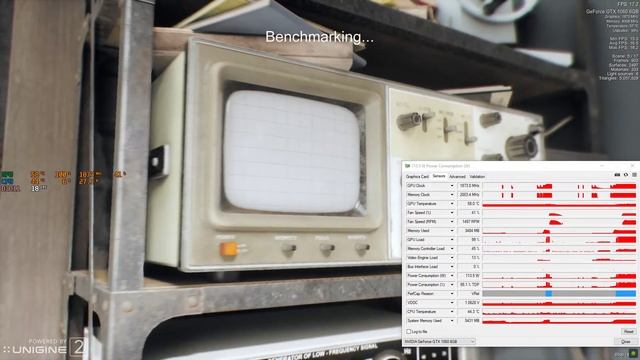Click the VDDC value field
The height and width of the screenshot is (360, 640).
click(469, 302)
